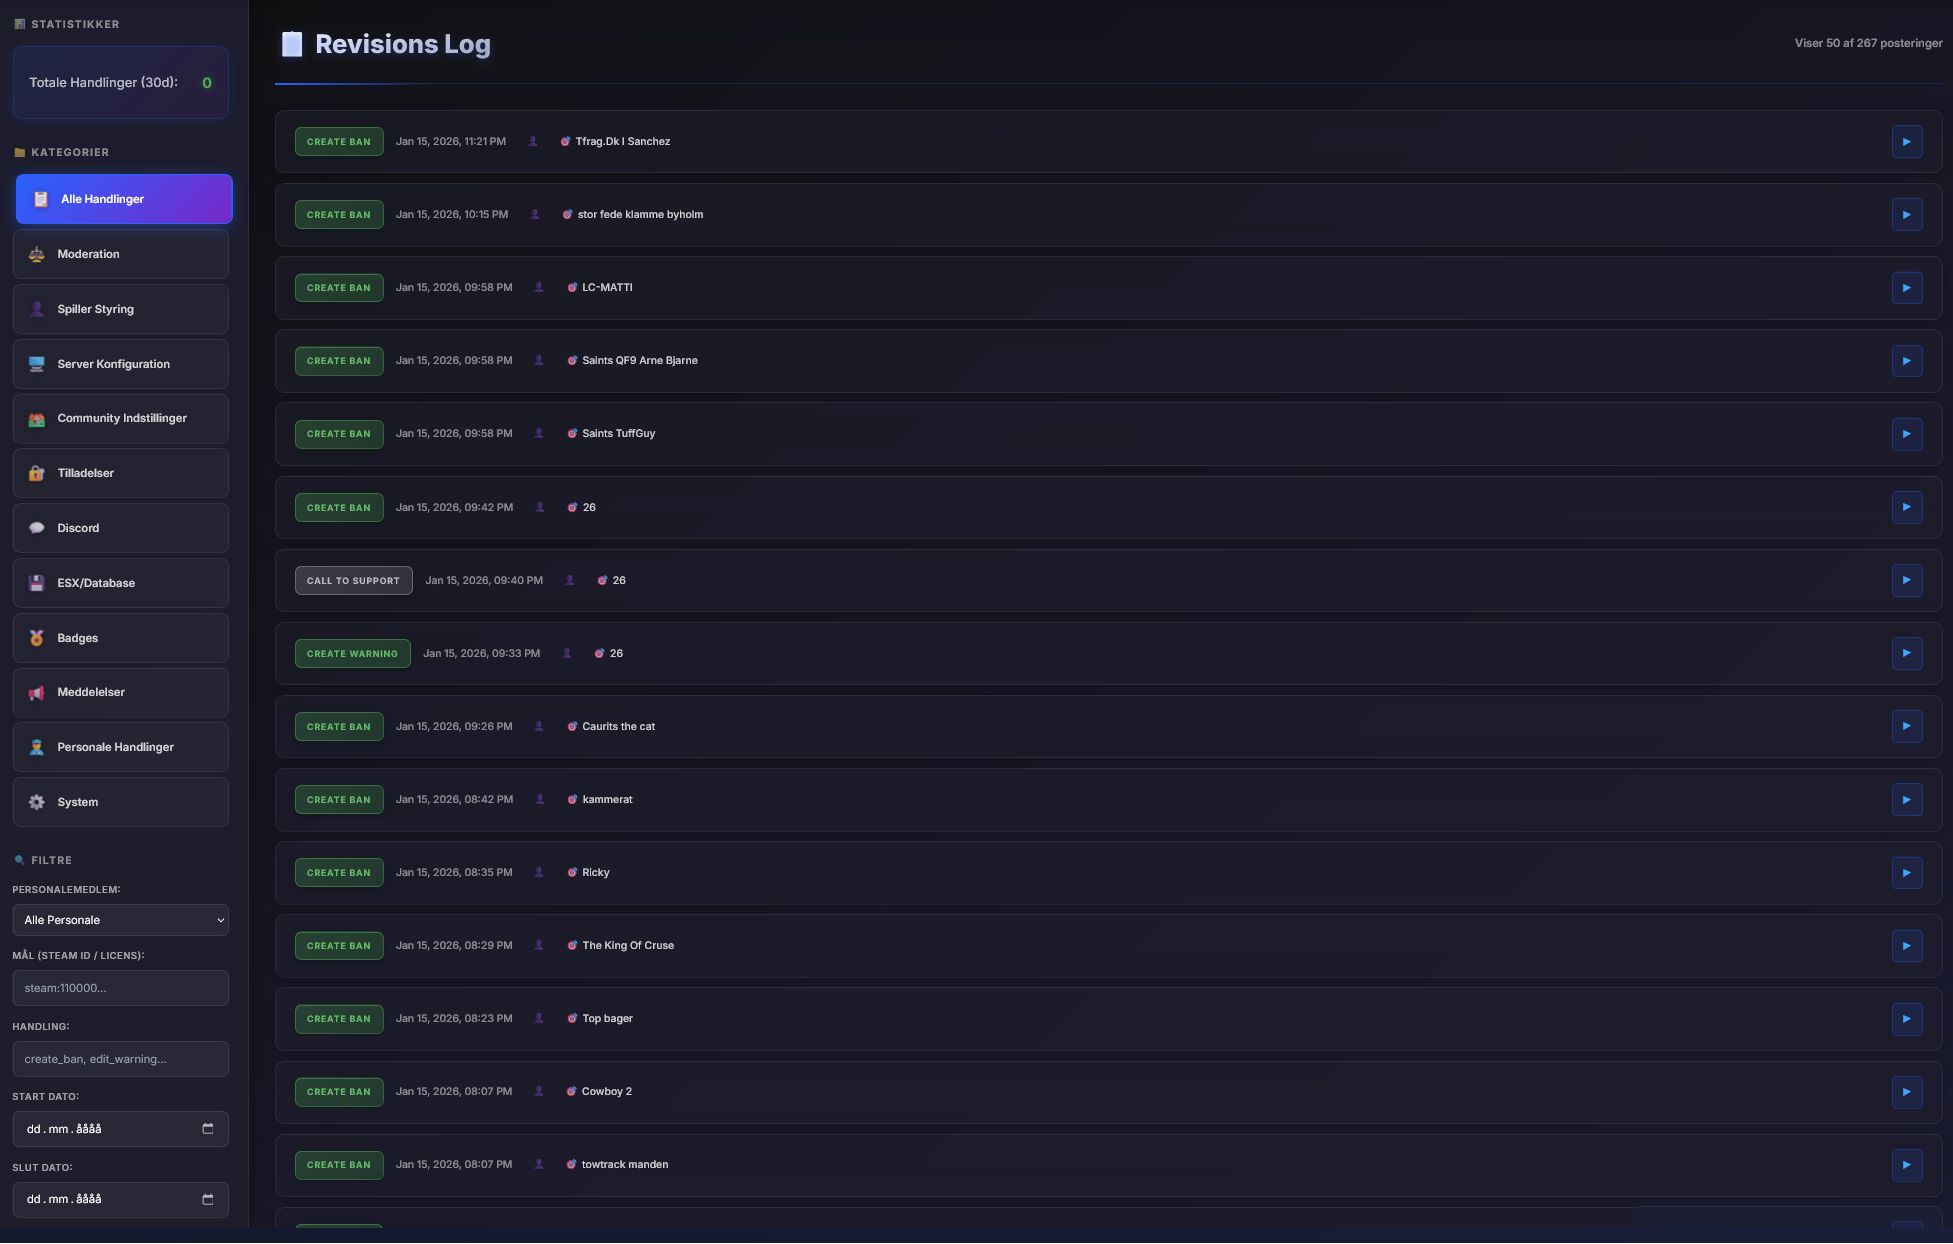The image size is (1953, 1244).
Task: Click the Personale Handlinger officer icon
Action: tap(37, 747)
